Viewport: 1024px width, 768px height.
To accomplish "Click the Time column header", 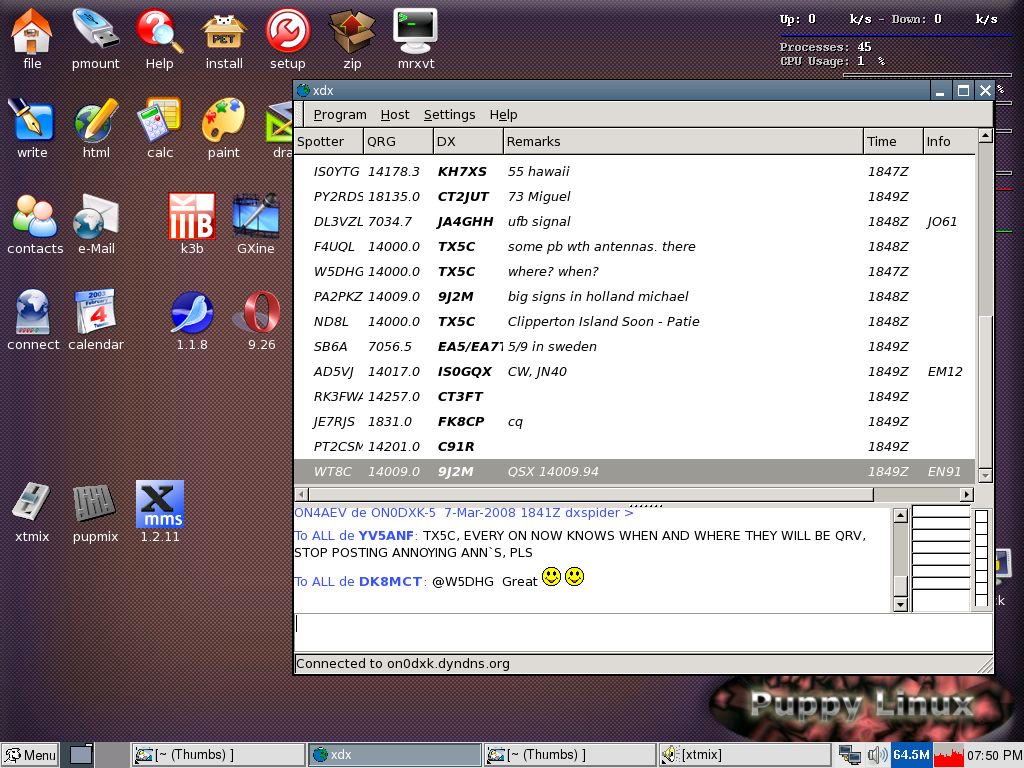I will pyautogui.click(x=893, y=142).
